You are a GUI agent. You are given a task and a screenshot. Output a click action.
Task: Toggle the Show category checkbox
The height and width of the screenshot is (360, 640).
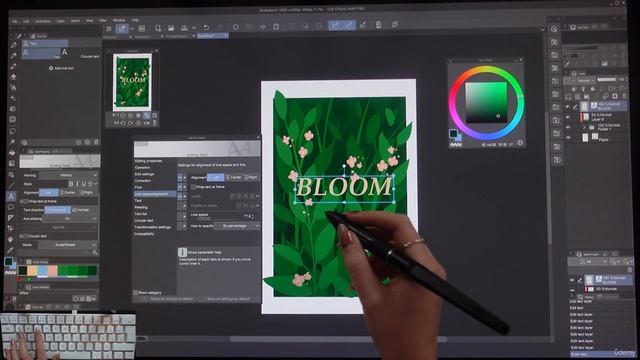136,293
